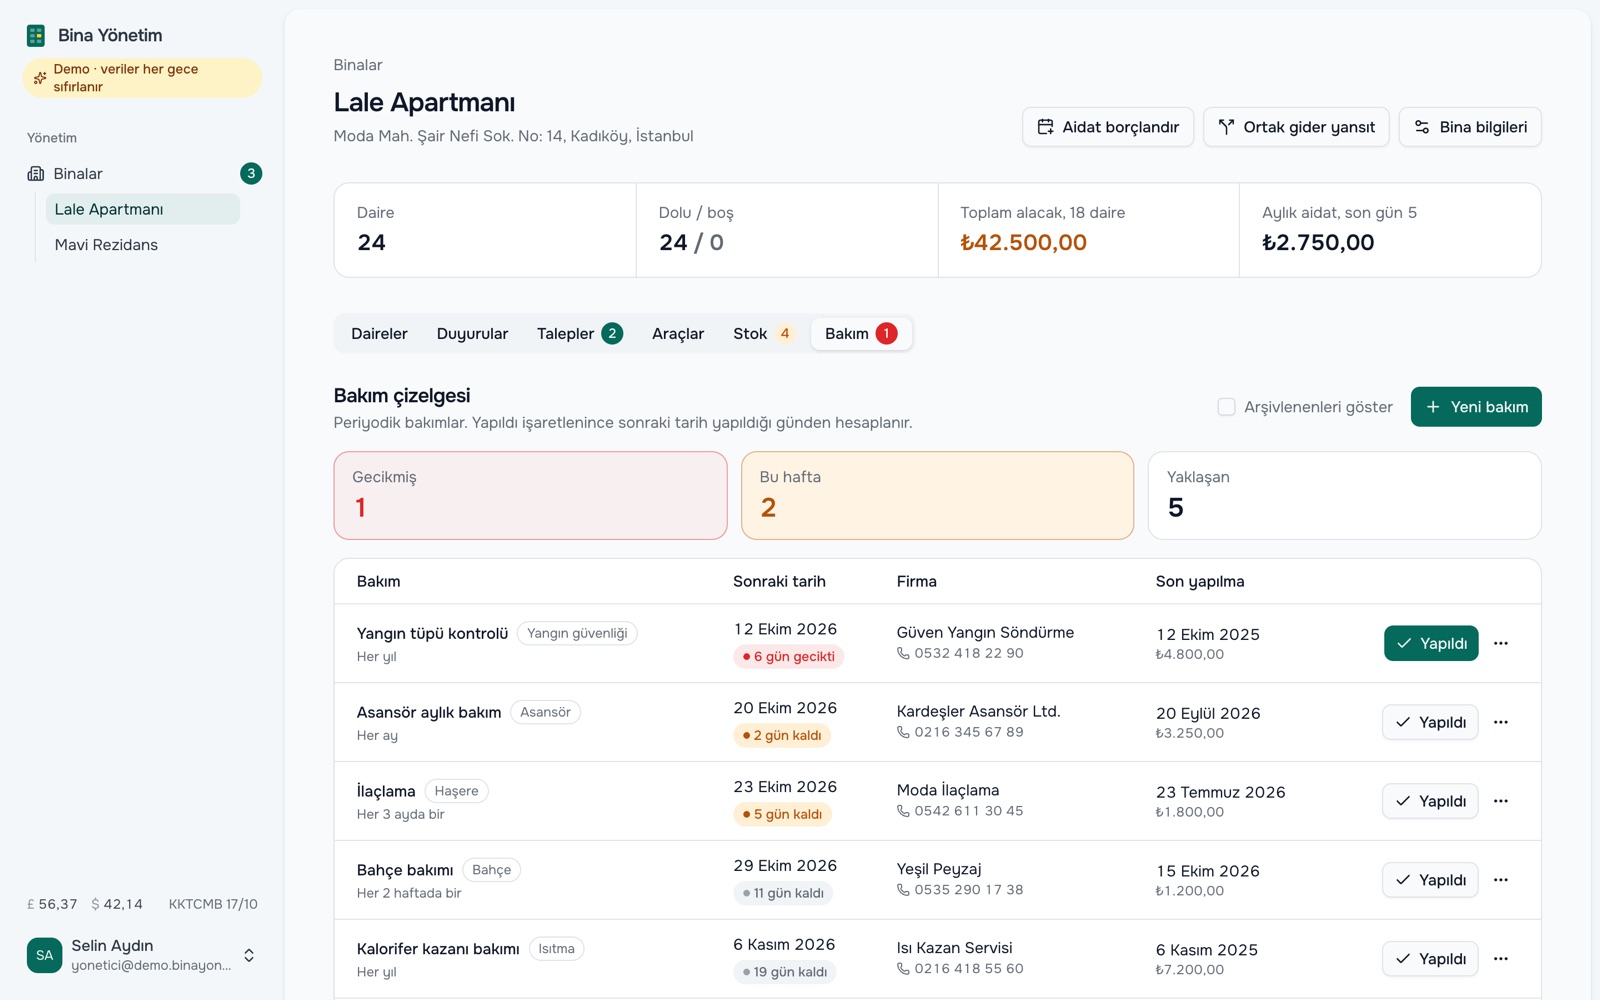1600x1000 pixels.
Task: Click the Bina bilgileri button
Action: point(1470,127)
